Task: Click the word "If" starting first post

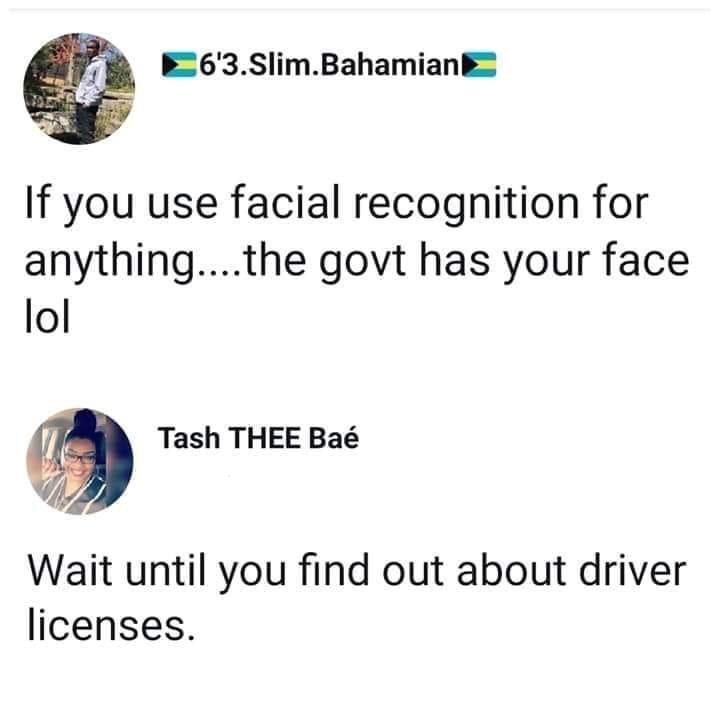Action: point(36,202)
